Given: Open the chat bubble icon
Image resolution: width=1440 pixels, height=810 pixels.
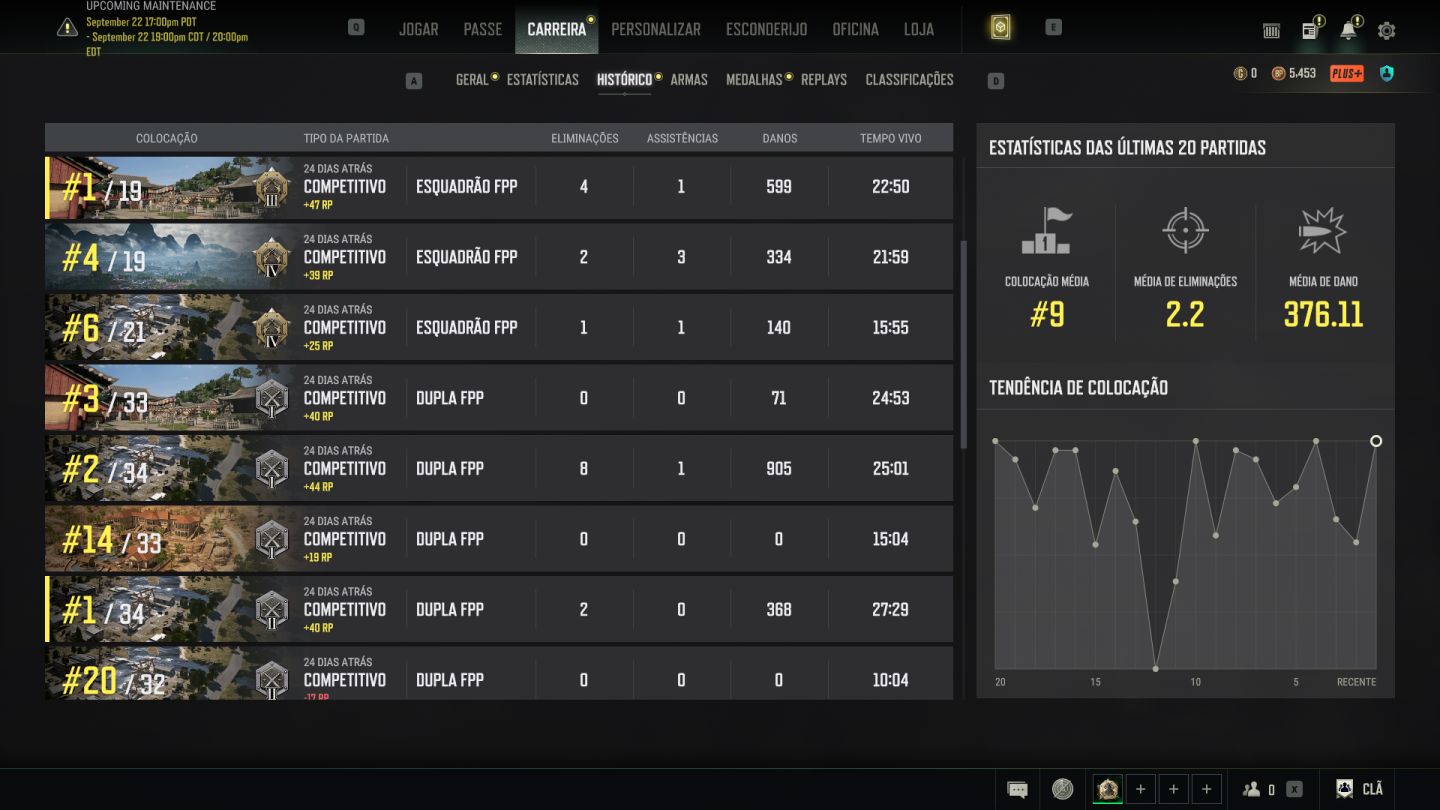Looking at the screenshot, I should click(x=1017, y=789).
